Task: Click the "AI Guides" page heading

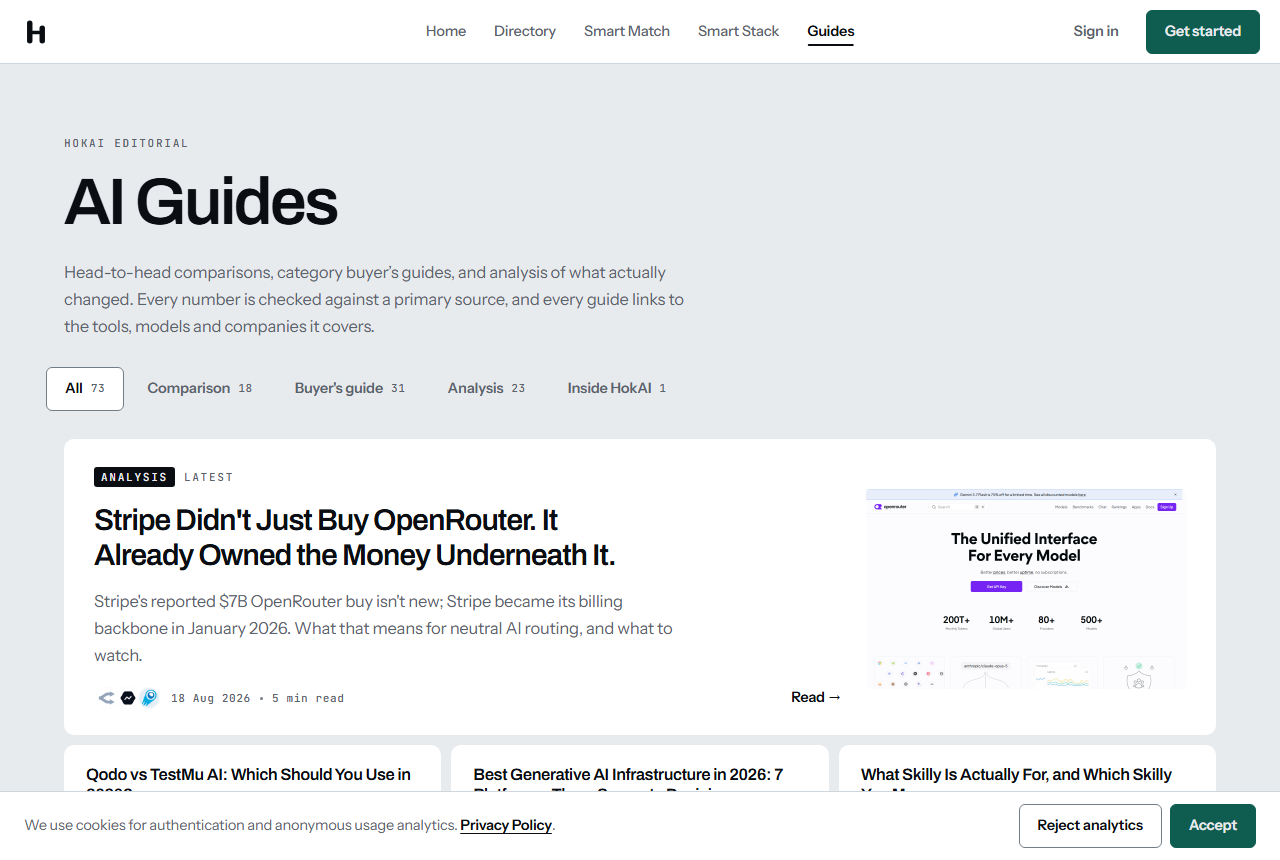Action: click(201, 202)
